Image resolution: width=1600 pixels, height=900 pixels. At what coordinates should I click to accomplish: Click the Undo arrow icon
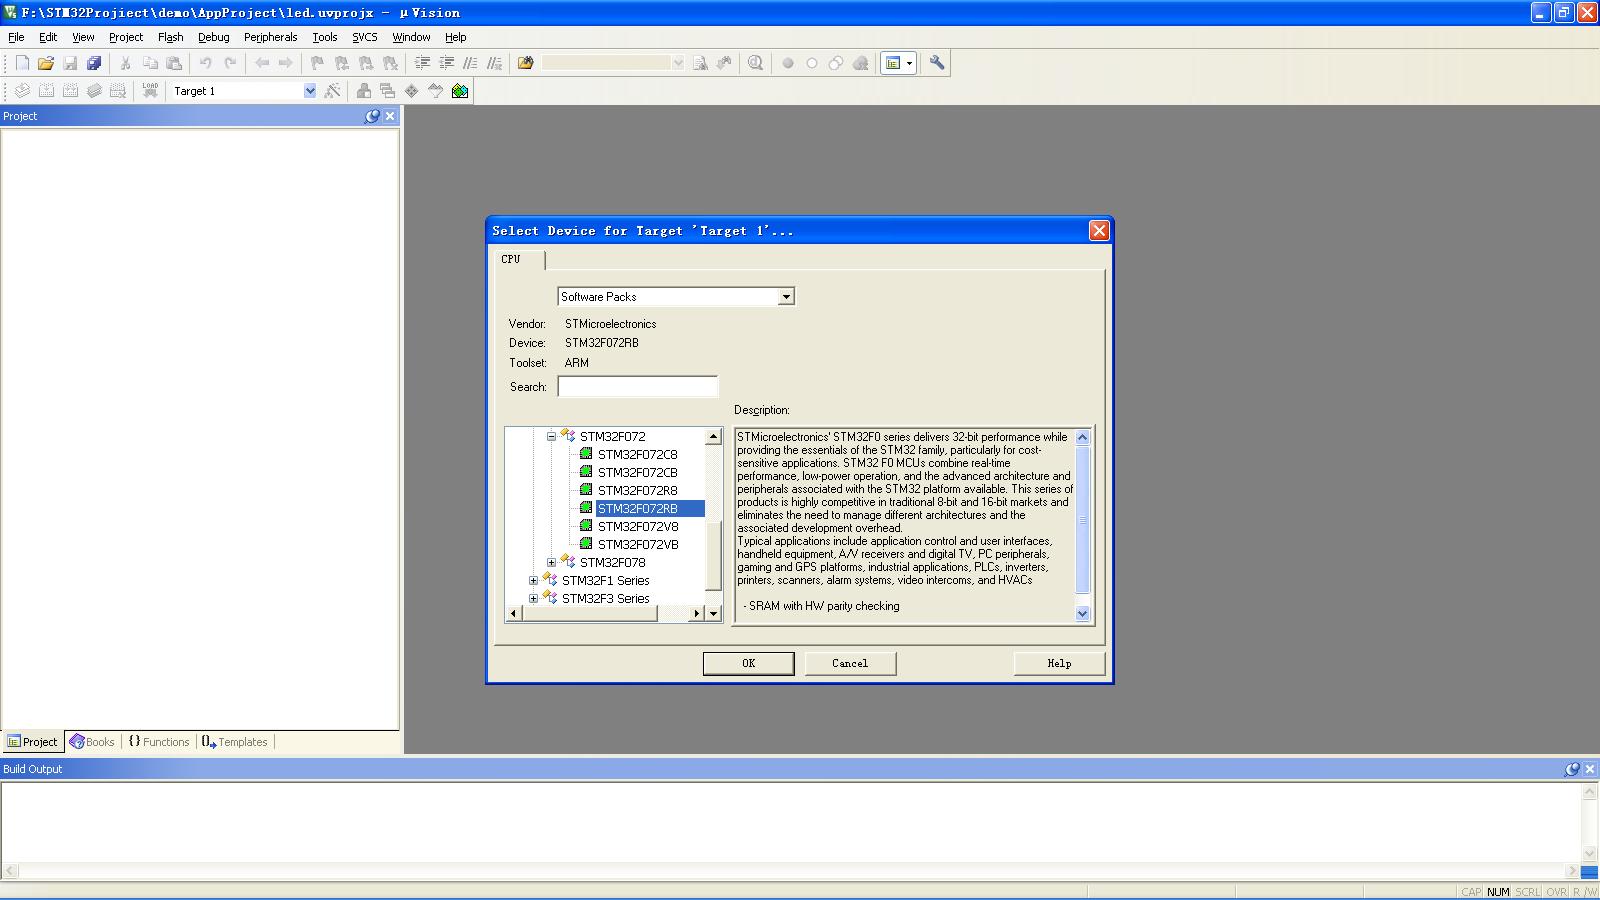(206, 63)
